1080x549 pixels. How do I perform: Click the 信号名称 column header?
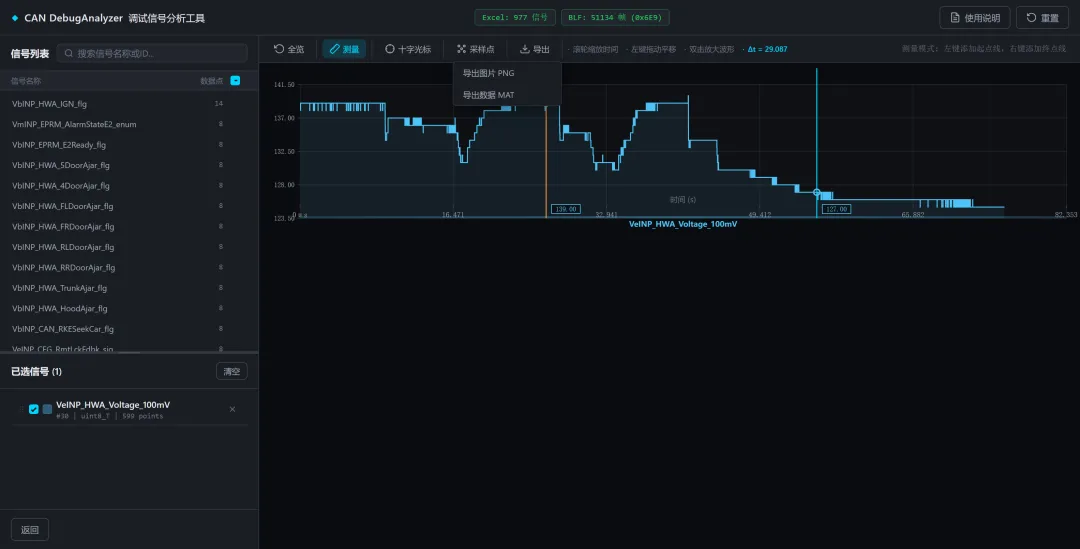25,81
